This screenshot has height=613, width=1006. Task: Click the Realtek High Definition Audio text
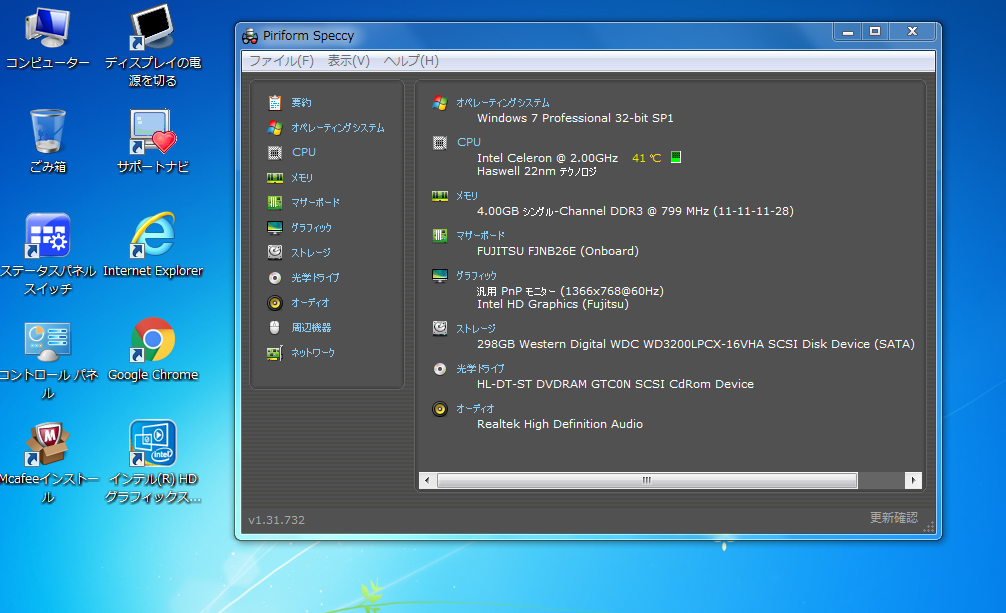(559, 424)
